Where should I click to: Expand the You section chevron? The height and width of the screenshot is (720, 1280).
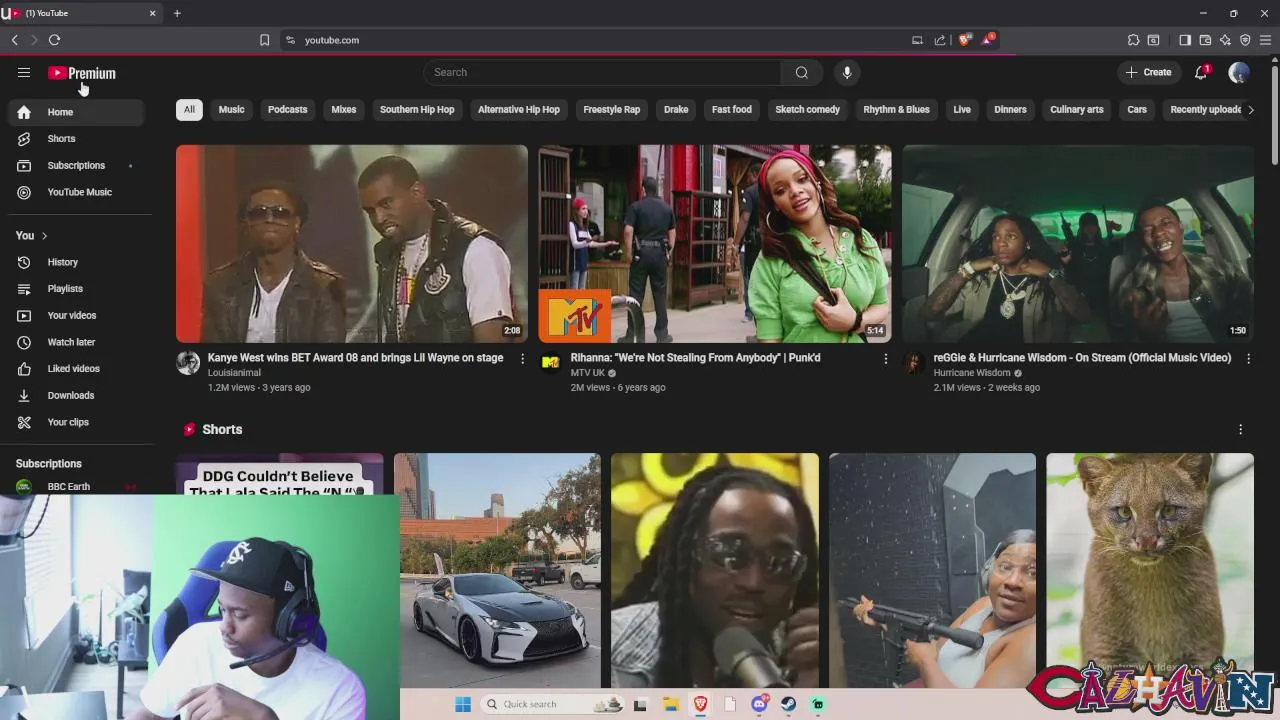(44, 236)
